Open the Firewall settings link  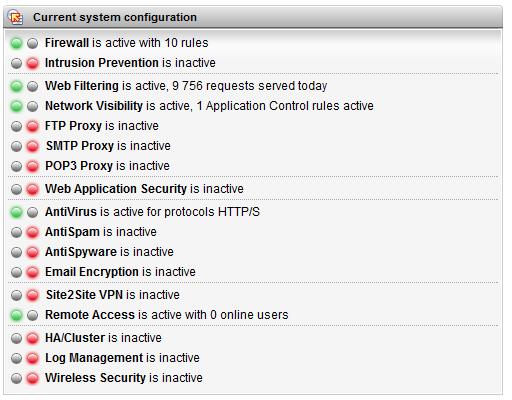[67, 43]
